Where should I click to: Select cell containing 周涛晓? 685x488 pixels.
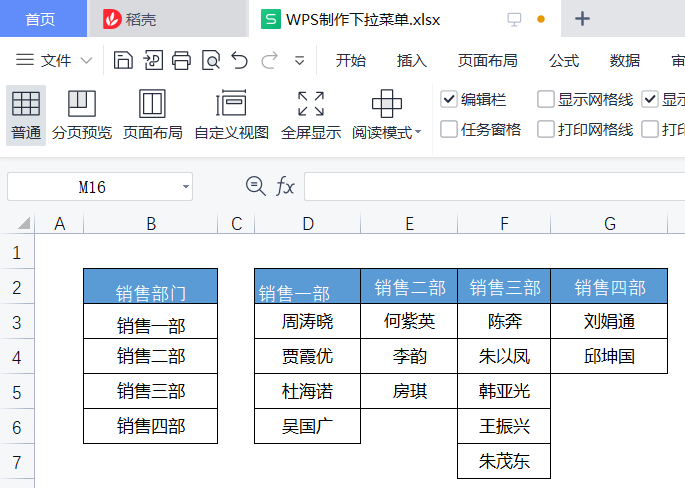point(308,321)
